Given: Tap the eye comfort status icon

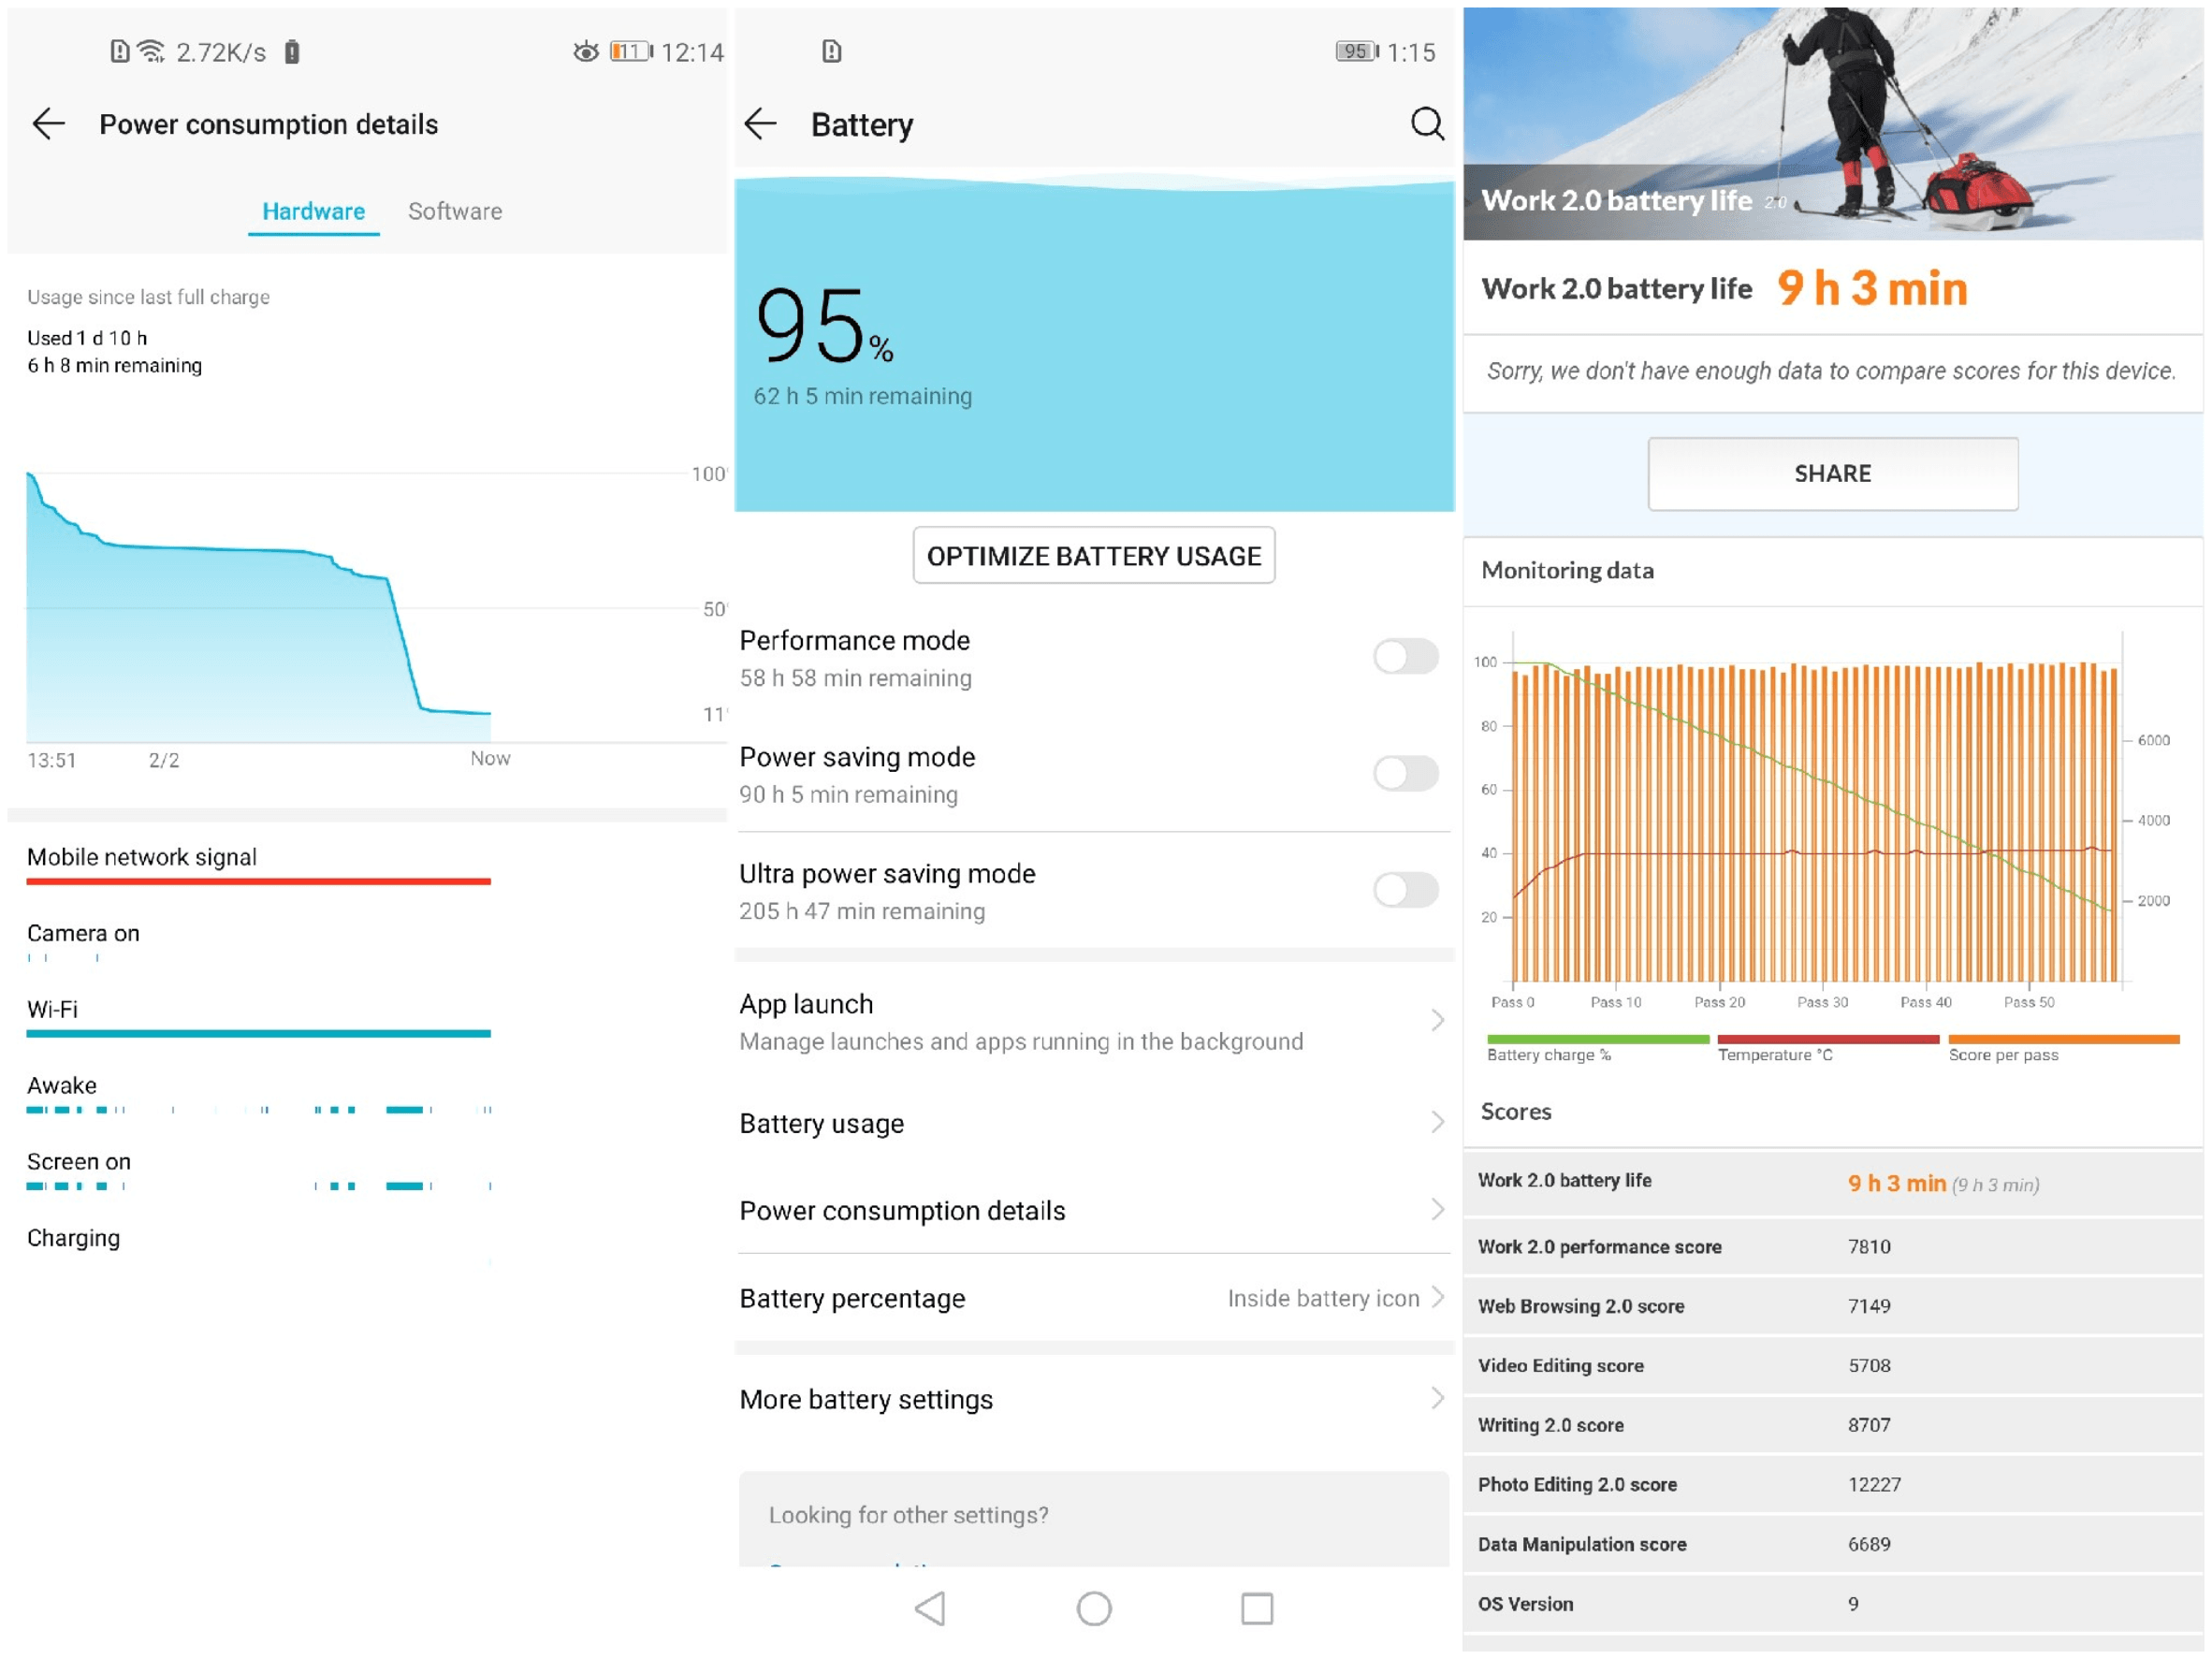Looking at the screenshot, I should [586, 52].
